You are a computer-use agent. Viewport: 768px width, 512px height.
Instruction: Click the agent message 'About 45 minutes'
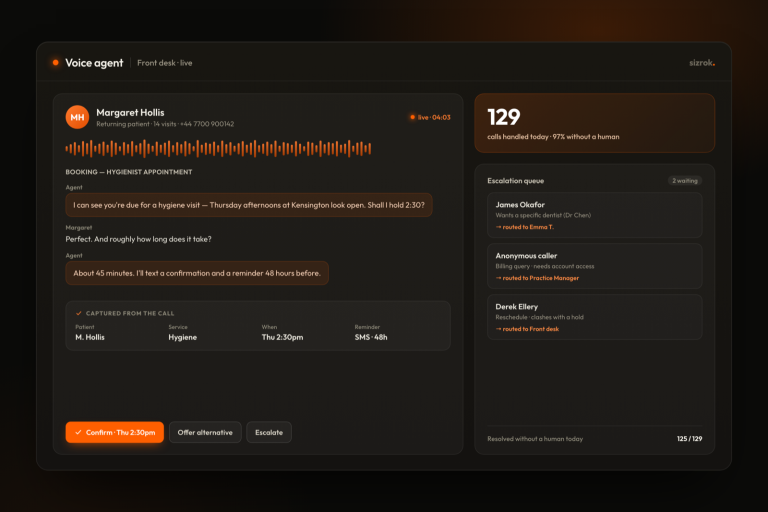click(197, 273)
